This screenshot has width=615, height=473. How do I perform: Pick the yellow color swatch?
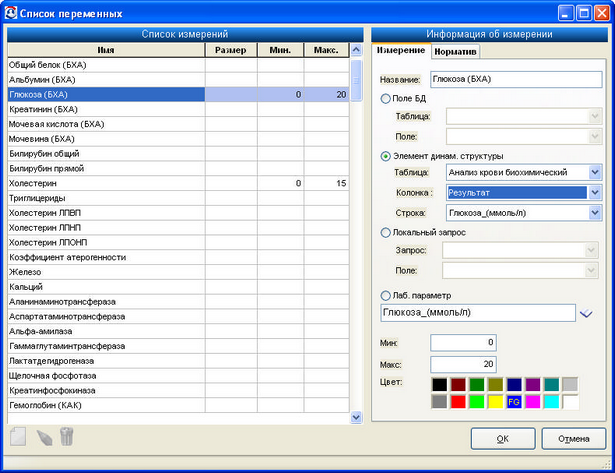click(x=495, y=402)
